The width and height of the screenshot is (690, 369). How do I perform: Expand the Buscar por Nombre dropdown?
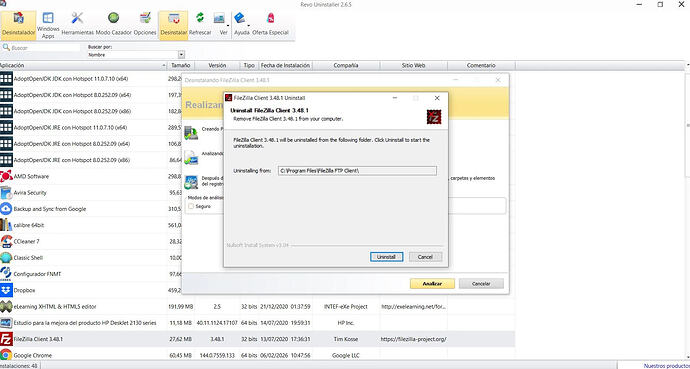[x=181, y=55]
